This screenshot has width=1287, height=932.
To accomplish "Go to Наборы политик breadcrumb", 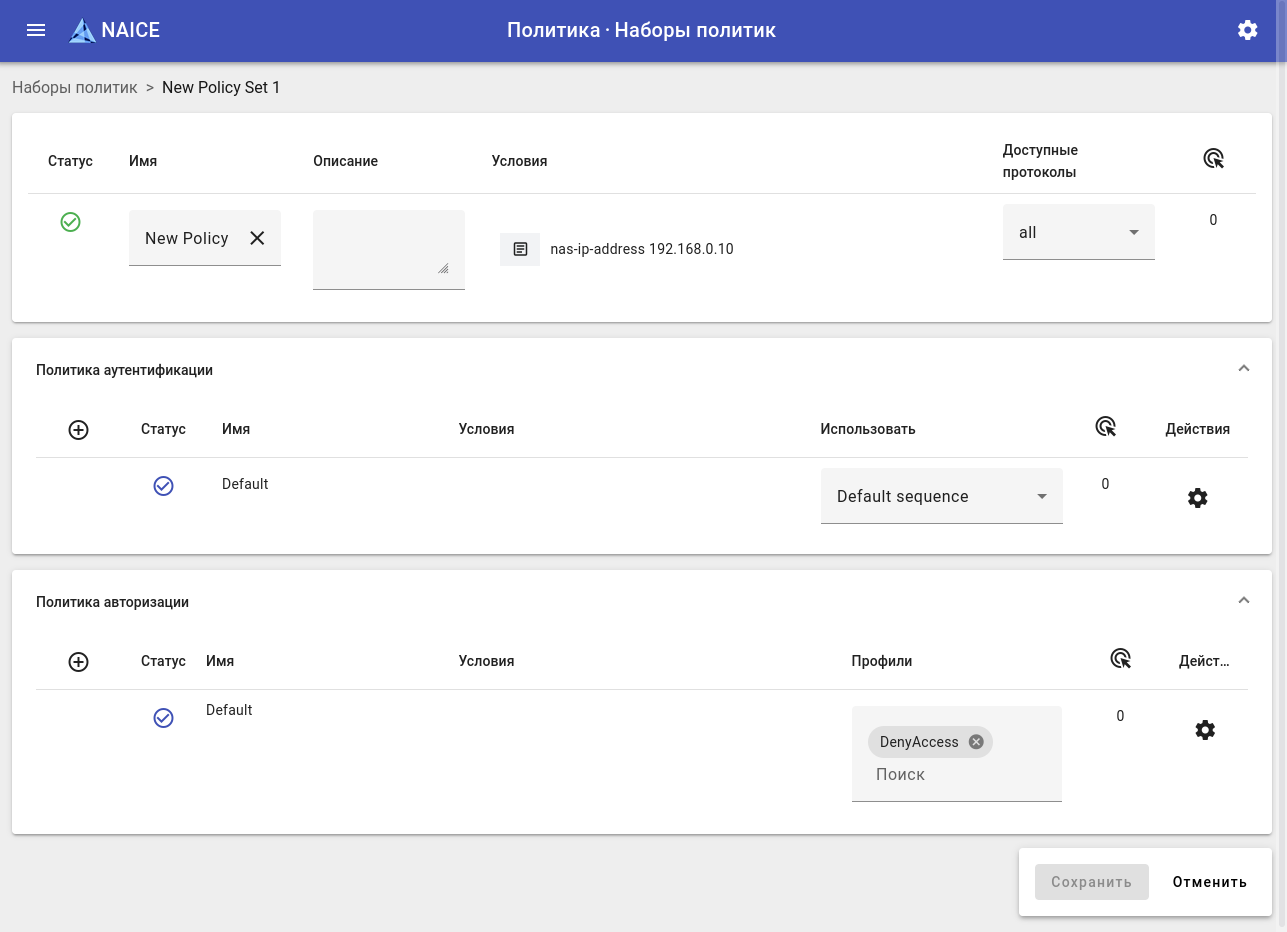I will (x=75, y=88).
